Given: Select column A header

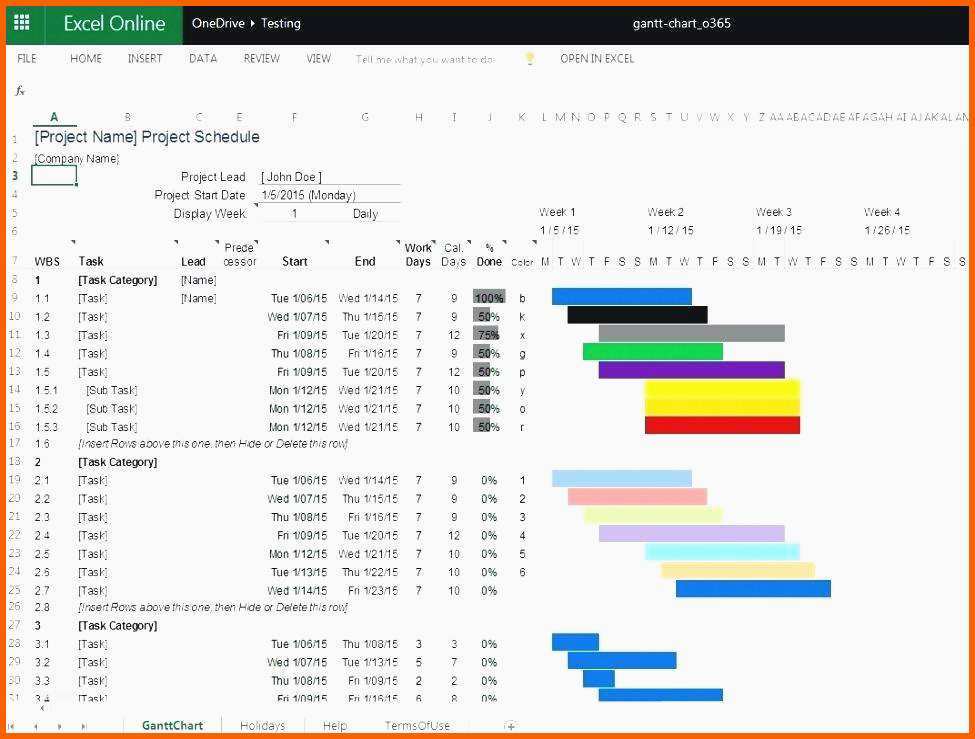Looking at the screenshot, I should (54, 117).
